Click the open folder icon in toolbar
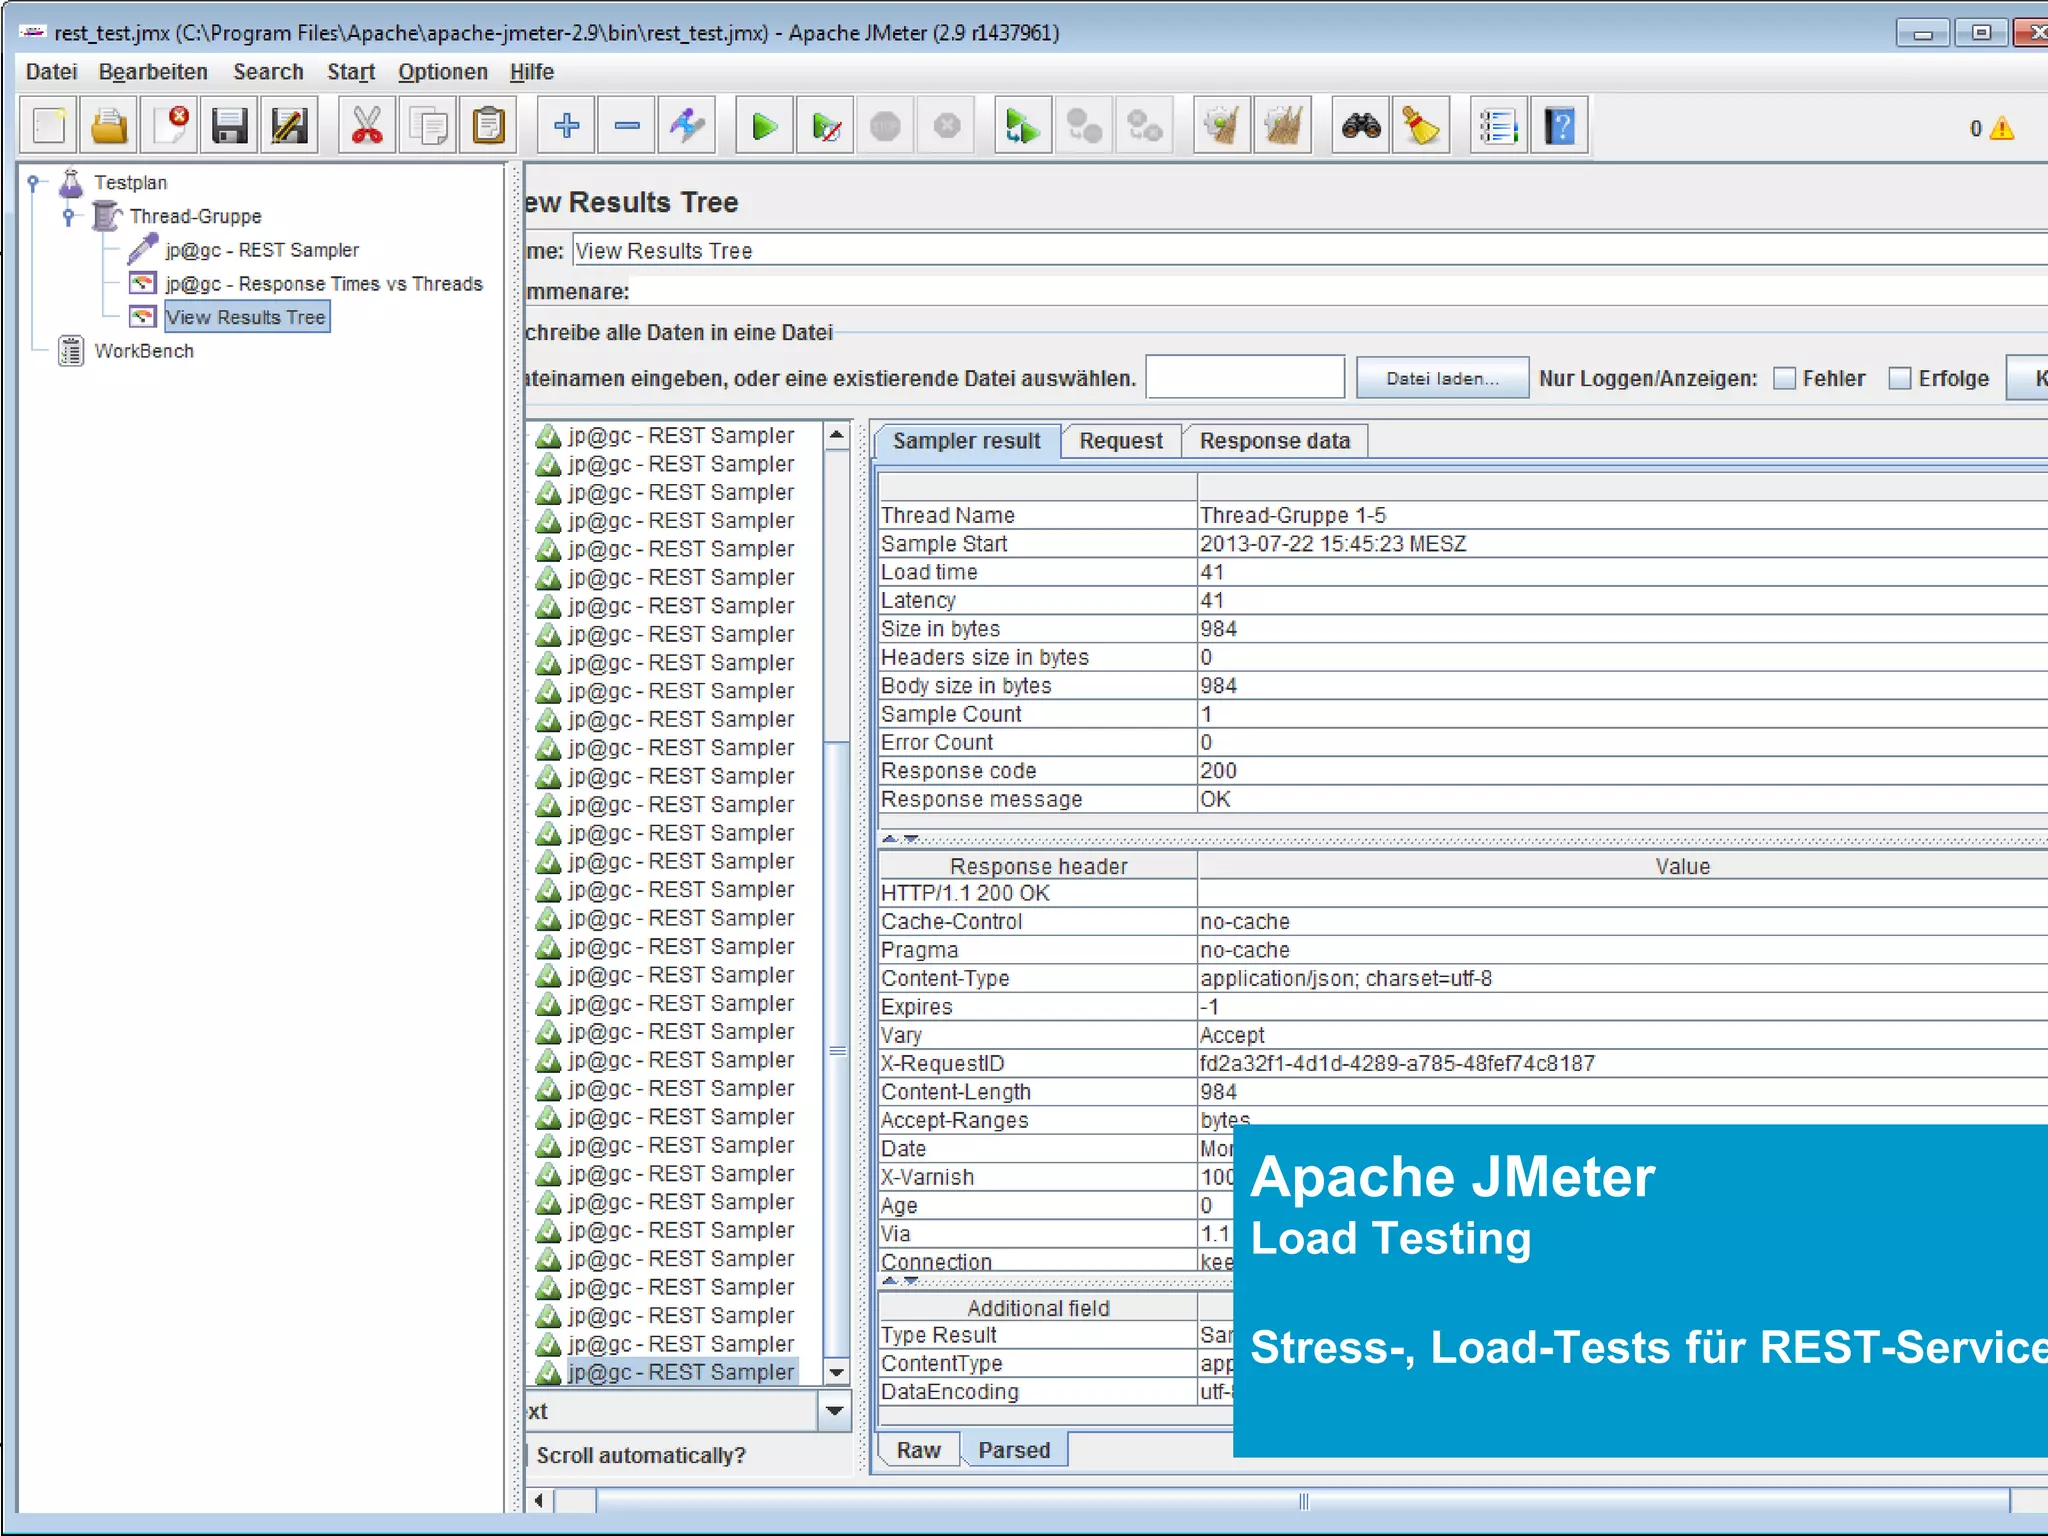This screenshot has width=2048, height=1536. 109,127
